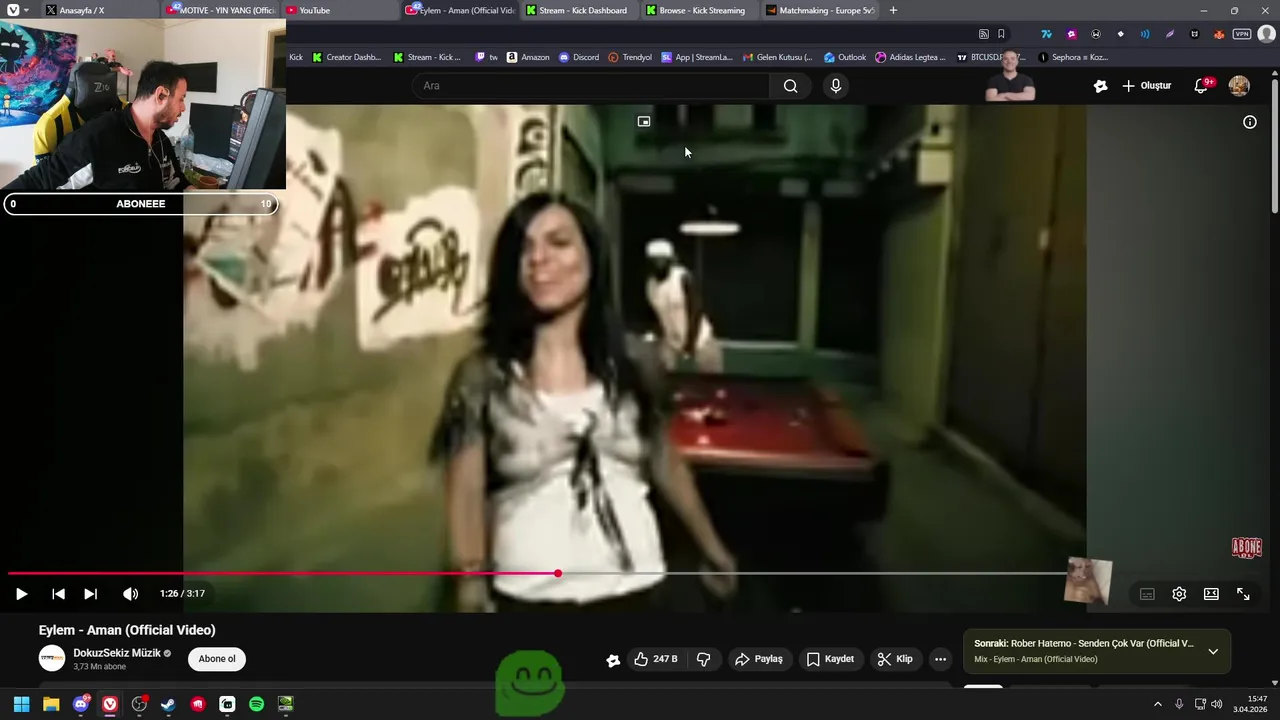The height and width of the screenshot is (720, 1280).
Task: Open the Oluştur create menu
Action: click(1146, 86)
